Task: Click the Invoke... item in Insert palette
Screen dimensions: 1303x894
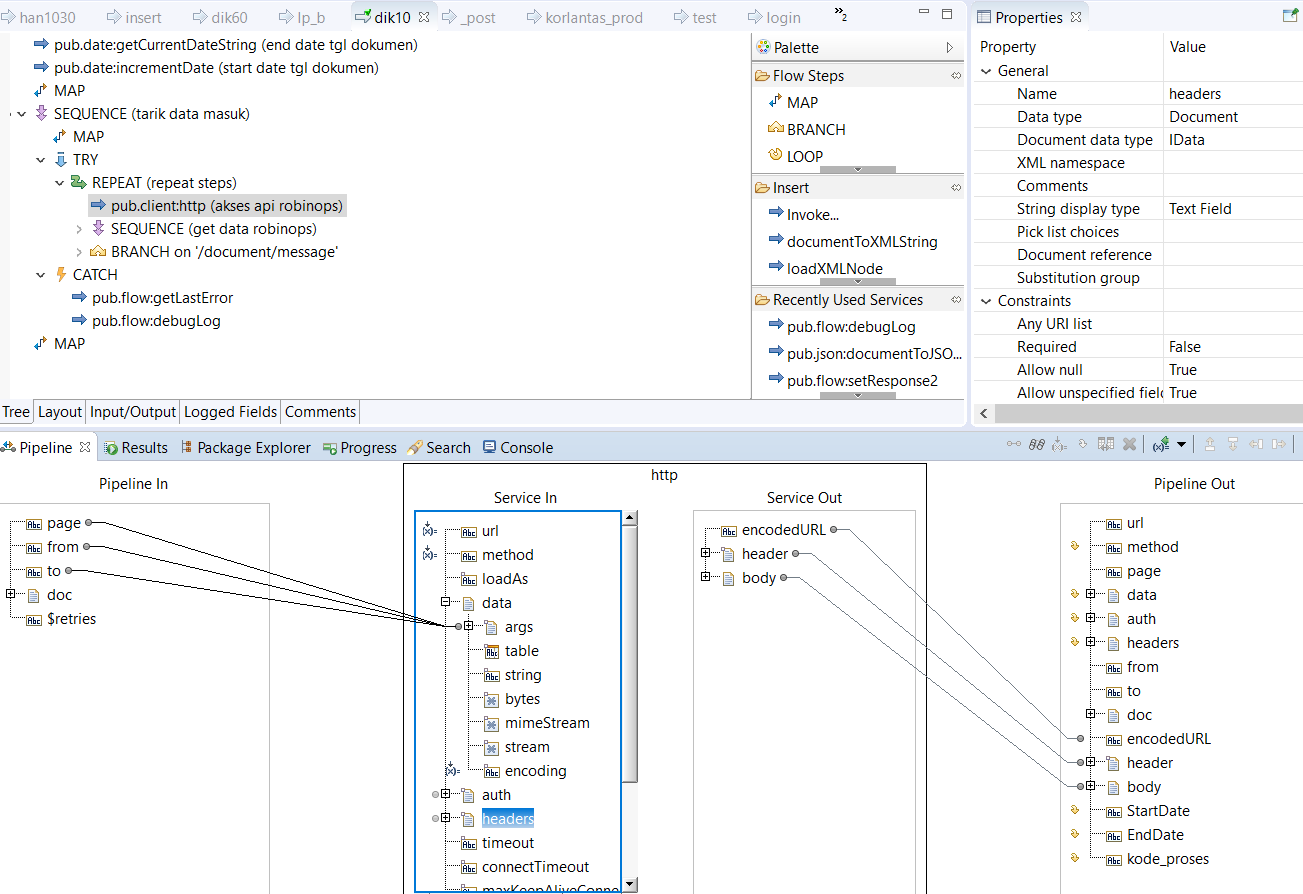Action: (x=811, y=214)
